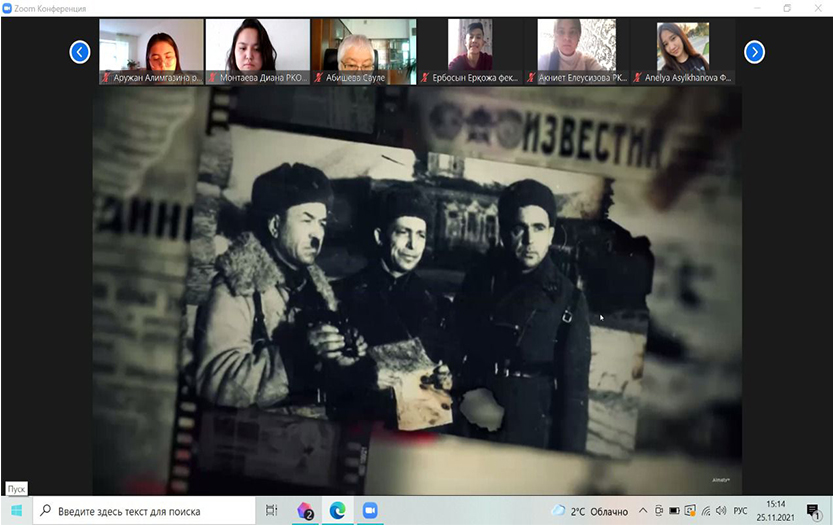Click the purple hexagon app in taskbar

[x=305, y=510]
